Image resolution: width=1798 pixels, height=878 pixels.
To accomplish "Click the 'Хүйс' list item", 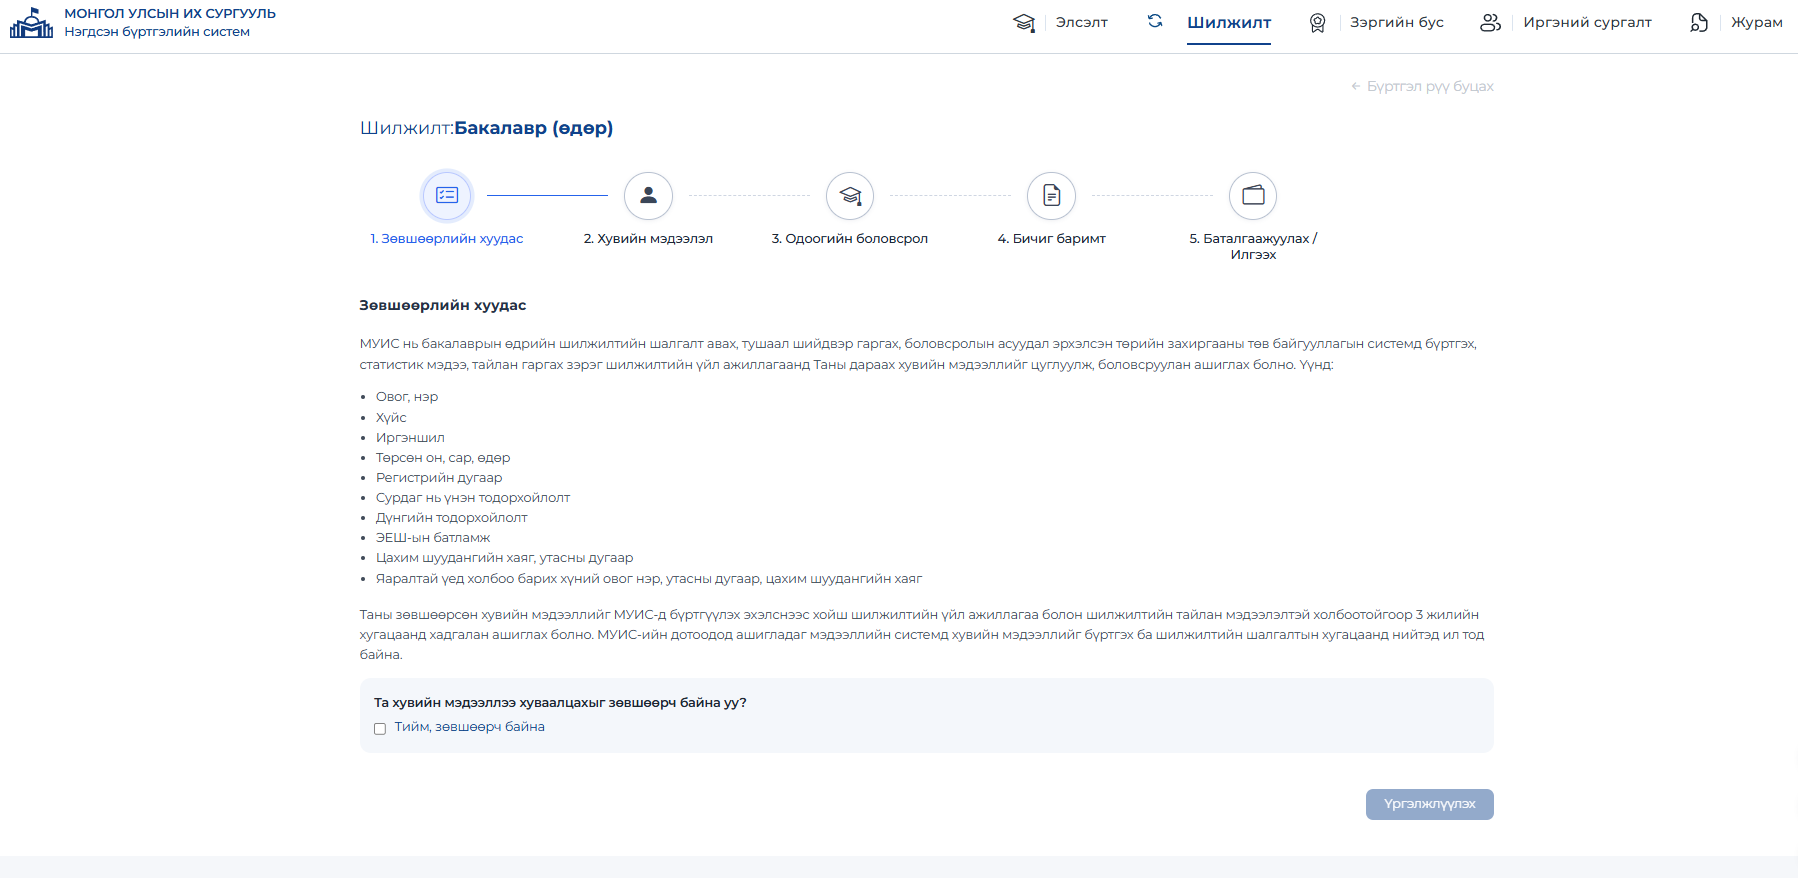I will [391, 418].
